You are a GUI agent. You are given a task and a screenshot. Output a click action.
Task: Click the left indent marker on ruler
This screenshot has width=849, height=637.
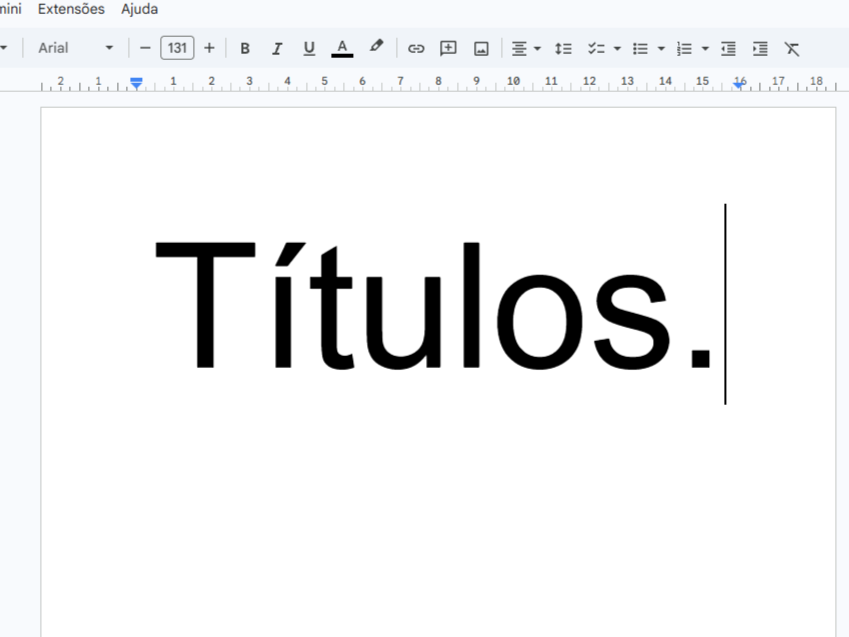click(x=136, y=83)
